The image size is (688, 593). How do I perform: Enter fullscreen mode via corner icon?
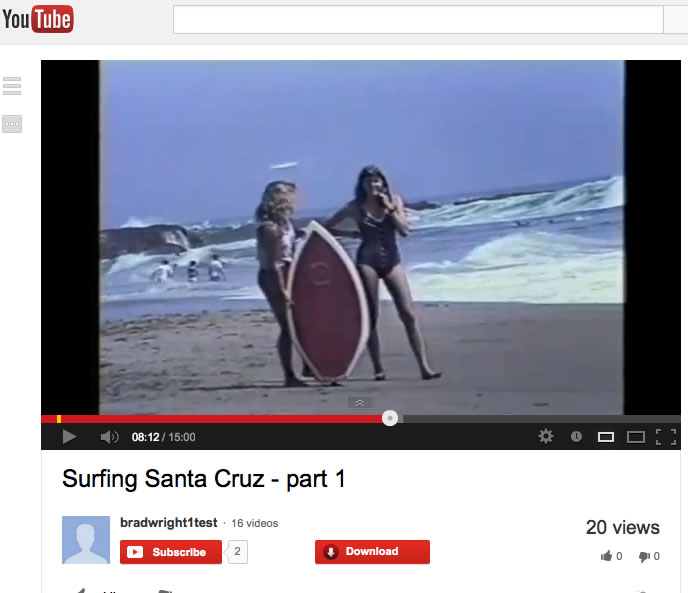[666, 437]
